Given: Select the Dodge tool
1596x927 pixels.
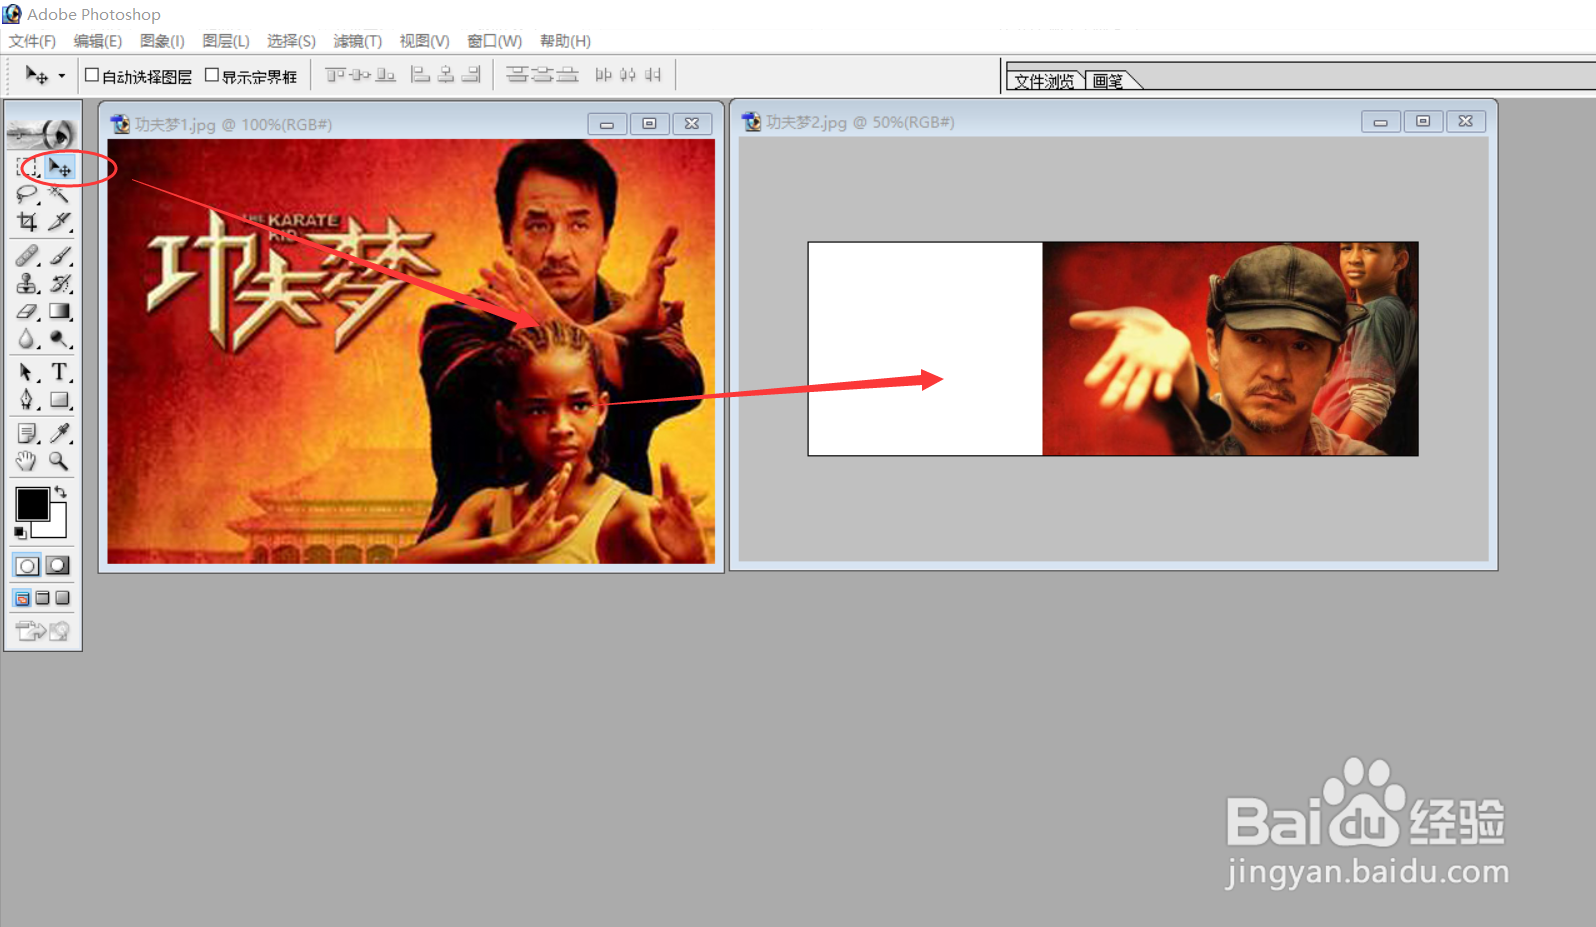Looking at the screenshot, I should pos(60,339).
